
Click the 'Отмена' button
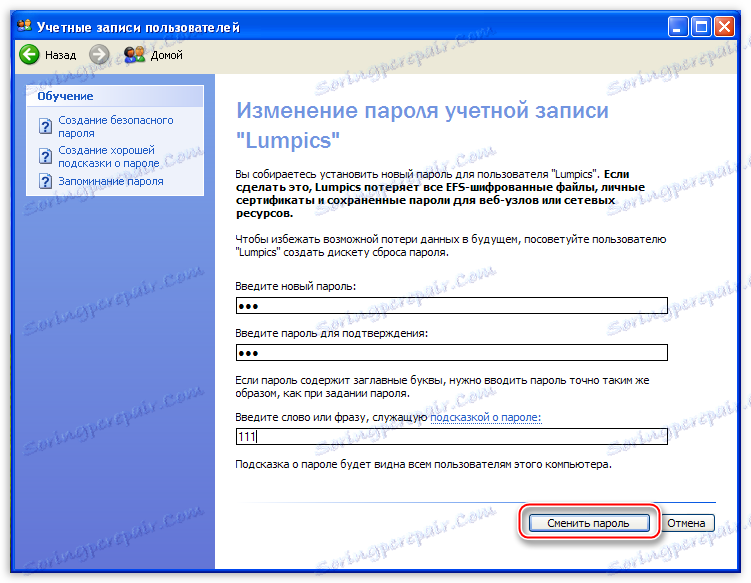pyautogui.click(x=686, y=523)
